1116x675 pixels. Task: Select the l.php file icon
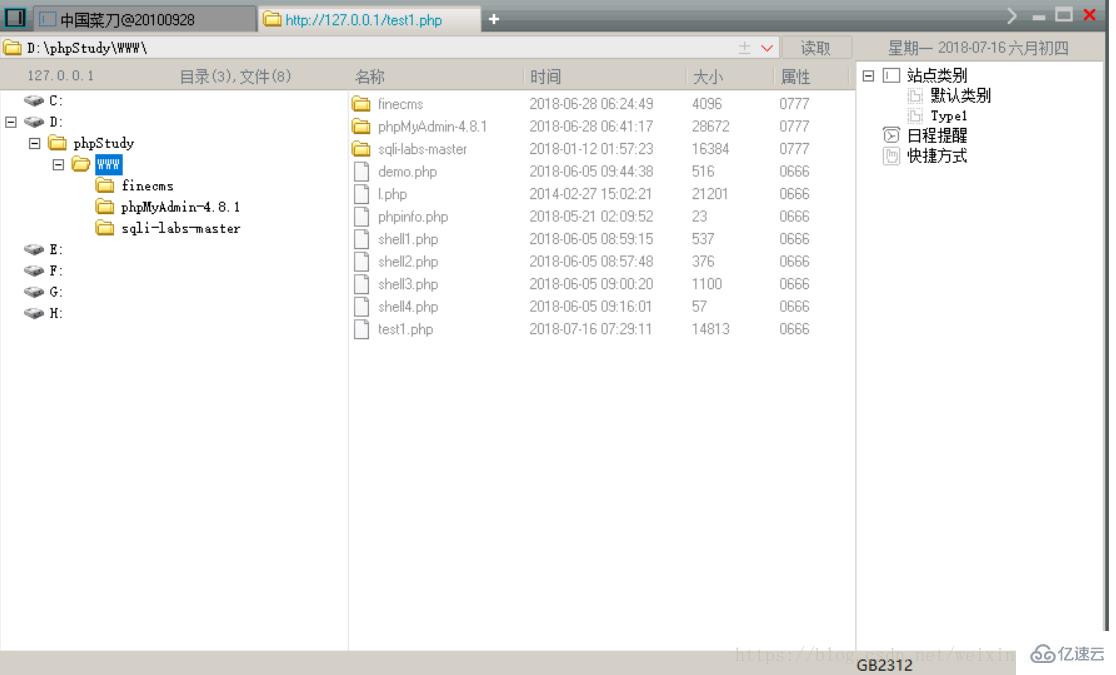point(361,193)
